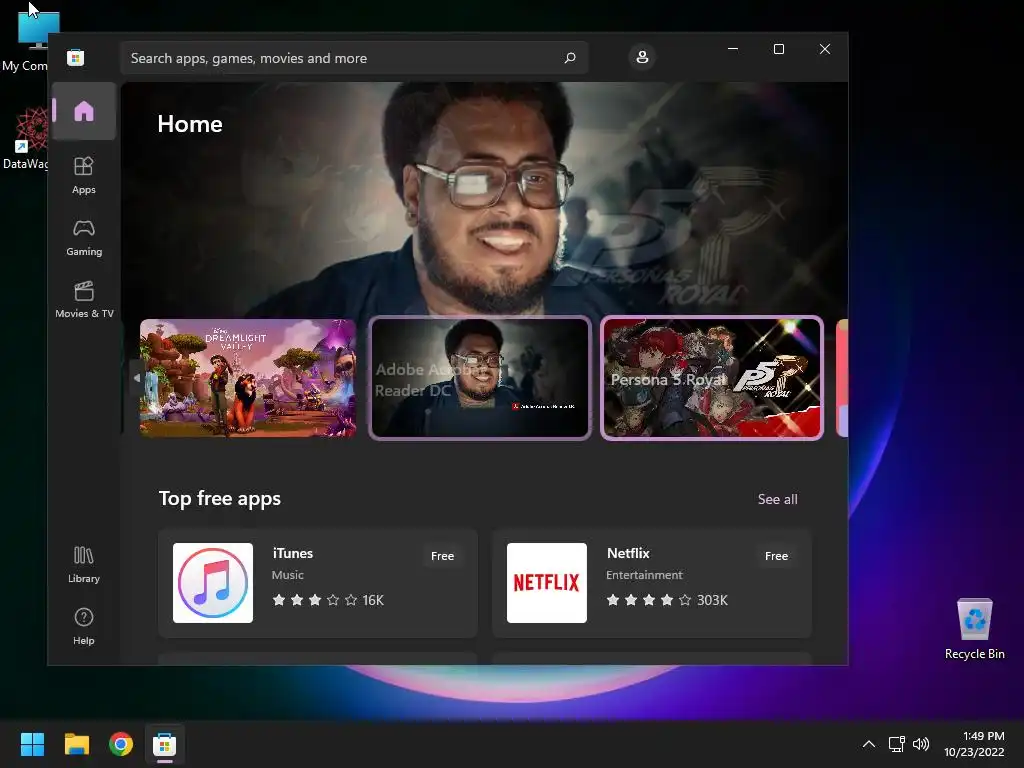
Task: Click the Netflix star rating 303K
Action: click(x=667, y=600)
